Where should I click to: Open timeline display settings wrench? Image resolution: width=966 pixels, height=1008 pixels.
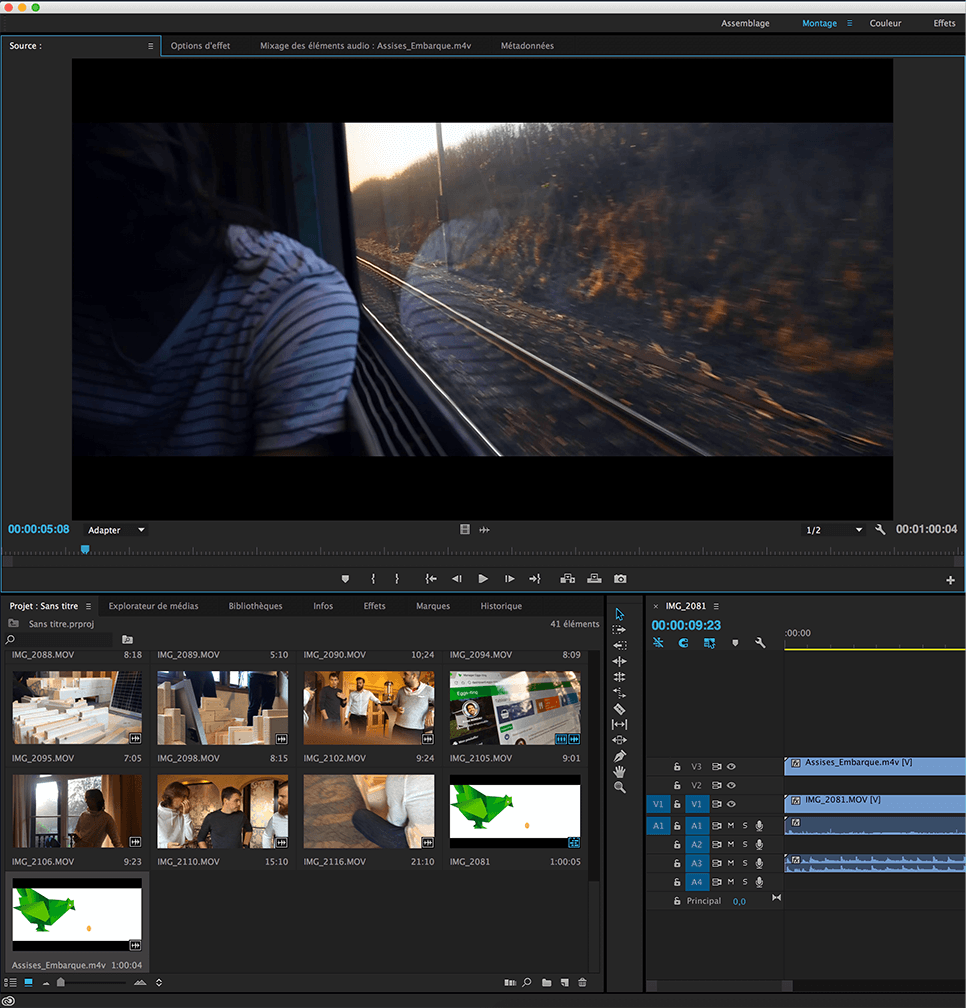coord(760,643)
